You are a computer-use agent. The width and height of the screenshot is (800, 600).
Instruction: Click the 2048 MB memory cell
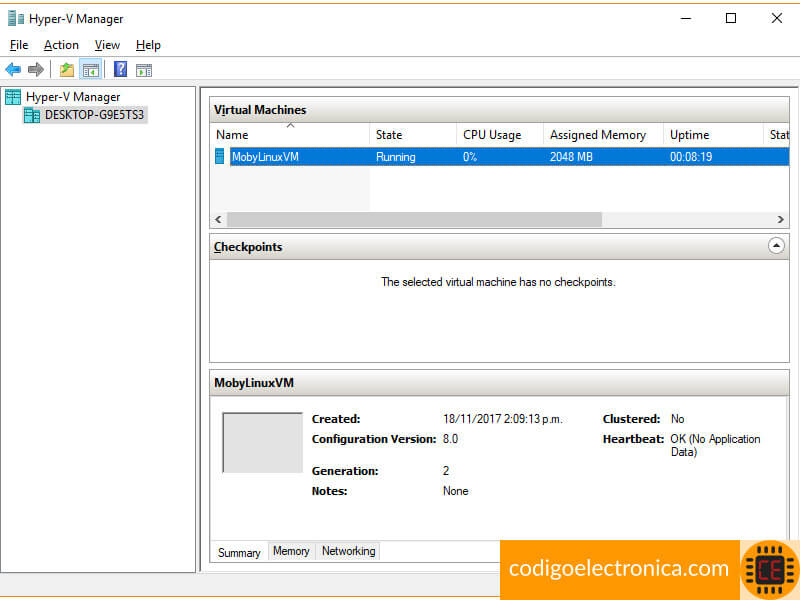tap(571, 157)
